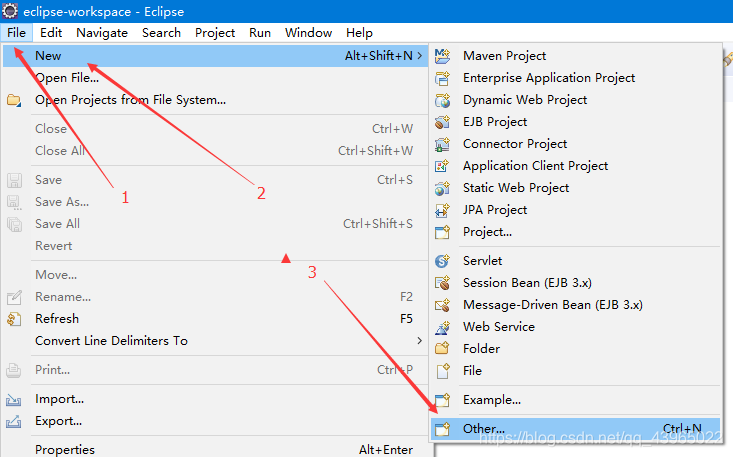Choose Revert in the File menu
The image size is (733, 457).
pyautogui.click(x=54, y=246)
